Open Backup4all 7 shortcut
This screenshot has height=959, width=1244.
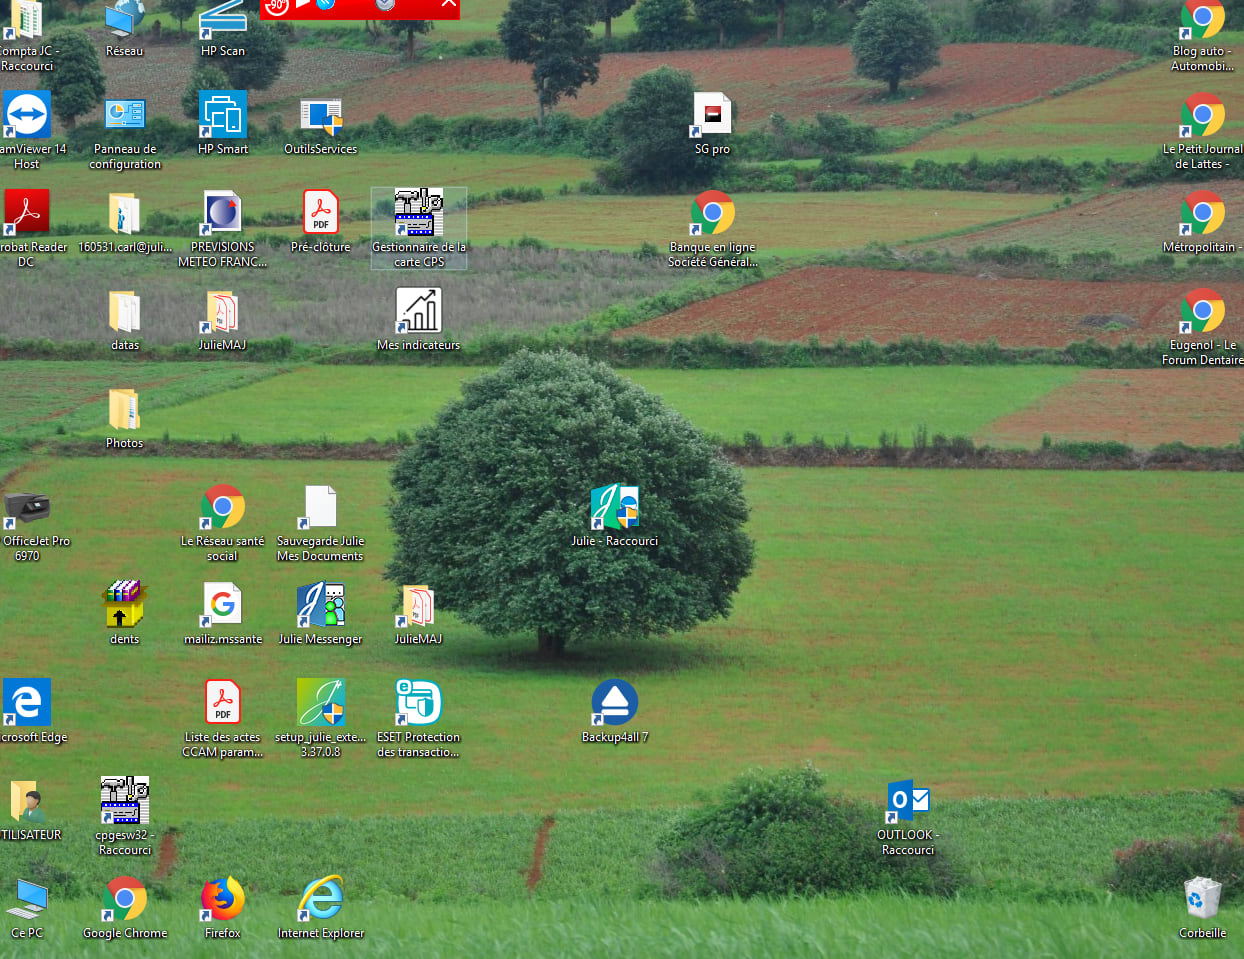614,704
